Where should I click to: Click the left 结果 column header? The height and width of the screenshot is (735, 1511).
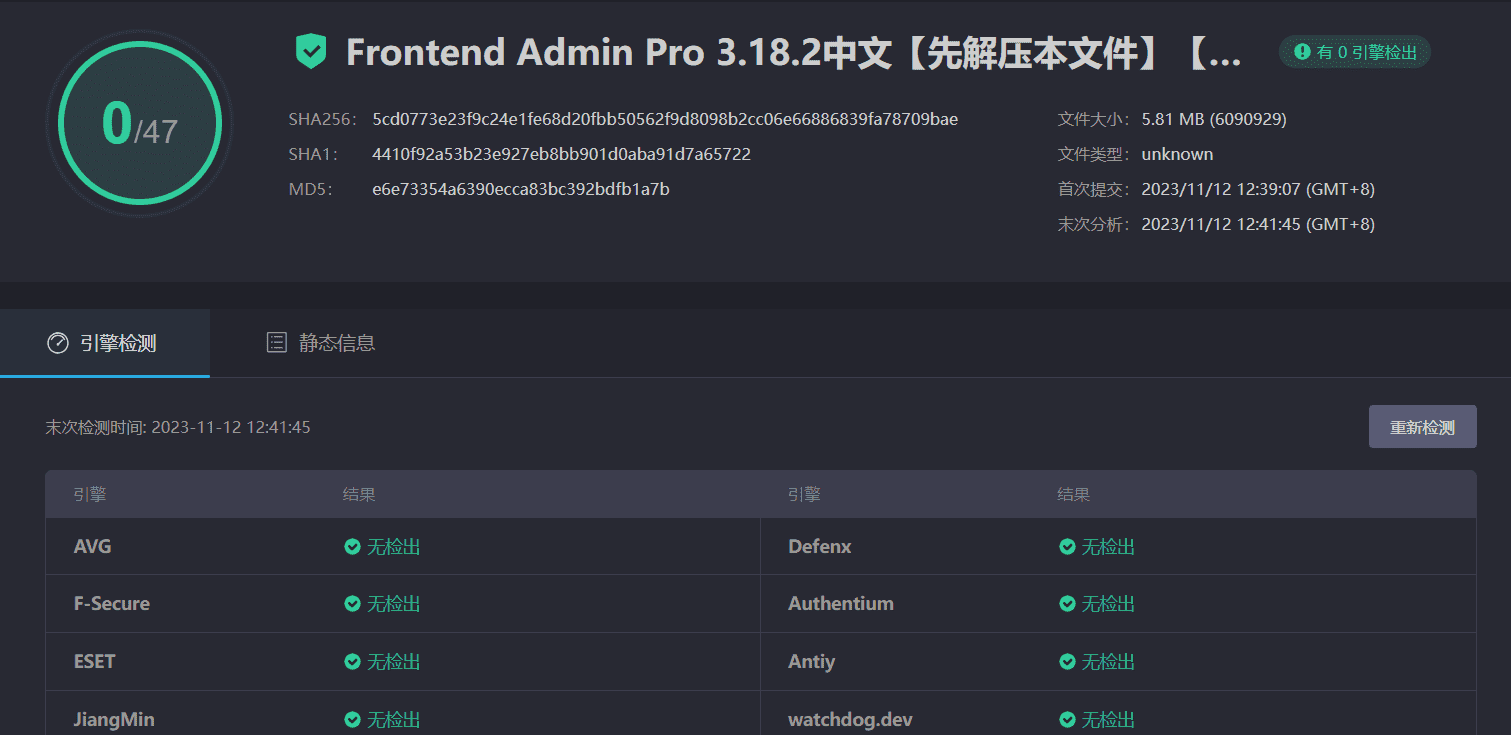359,494
